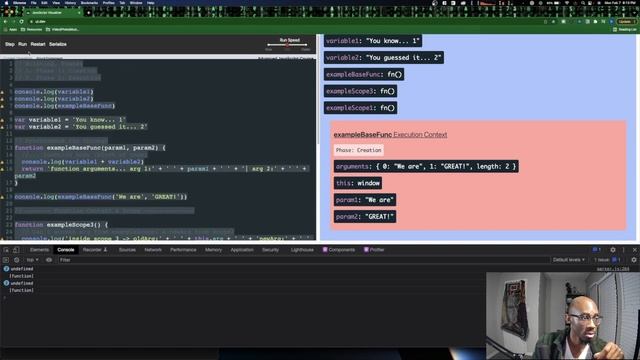Screen dimensions: 640x360
Task: Click the Restart button
Action: [x=38, y=44]
